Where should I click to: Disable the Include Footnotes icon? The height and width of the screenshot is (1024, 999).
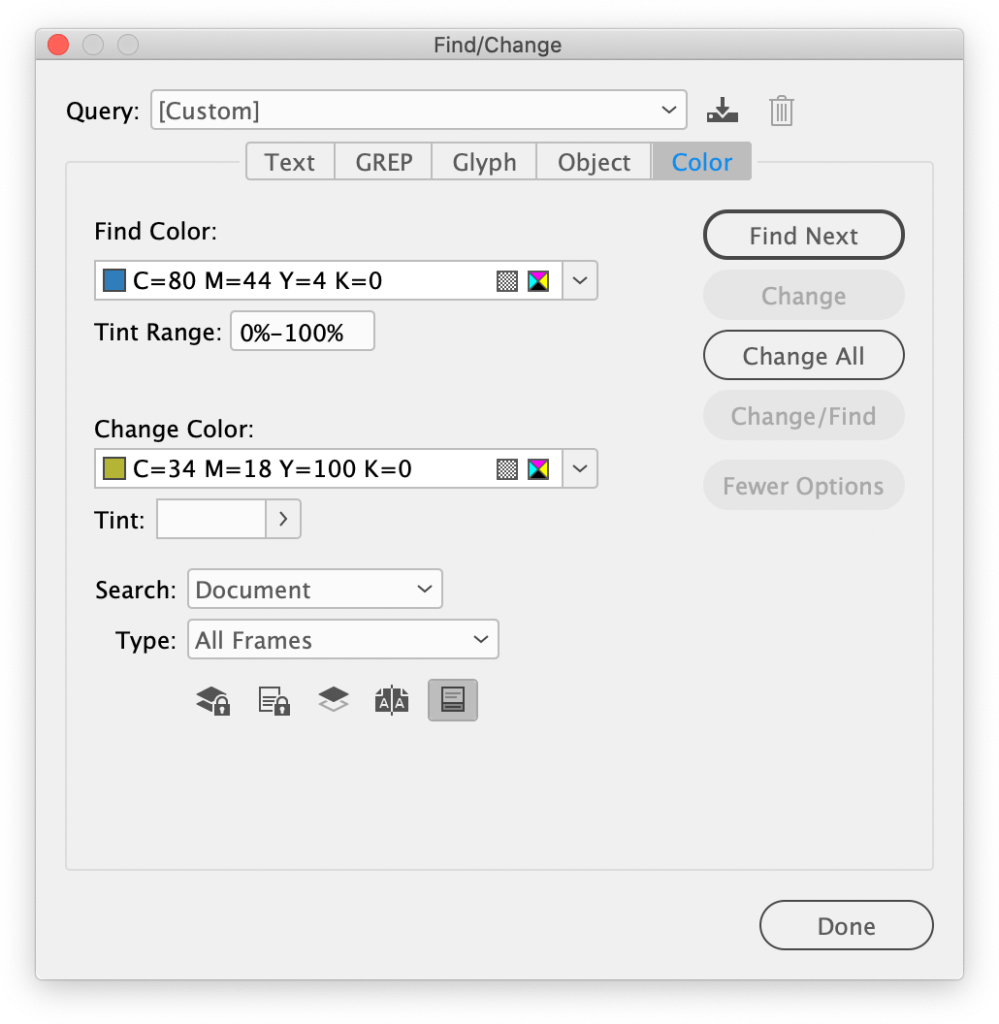tap(452, 700)
